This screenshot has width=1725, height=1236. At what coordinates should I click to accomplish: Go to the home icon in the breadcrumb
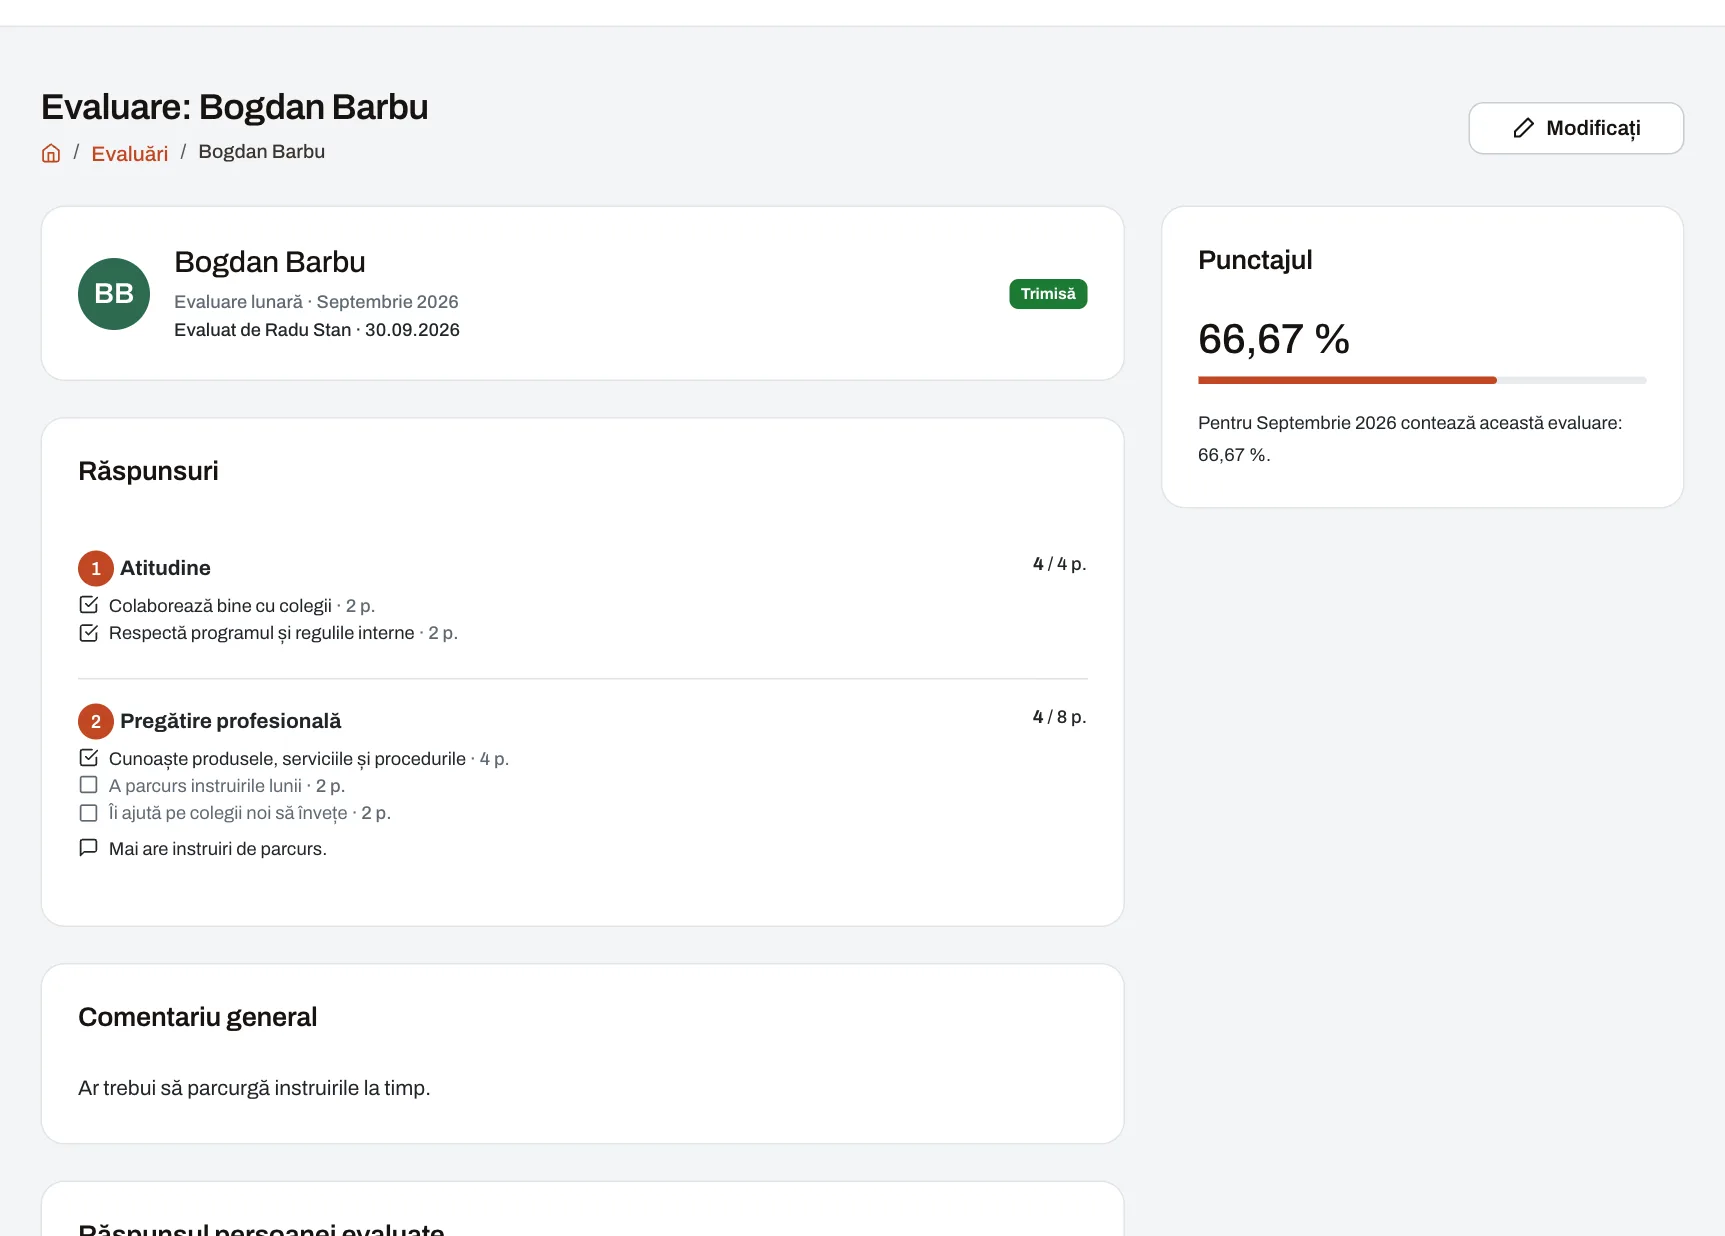(51, 153)
